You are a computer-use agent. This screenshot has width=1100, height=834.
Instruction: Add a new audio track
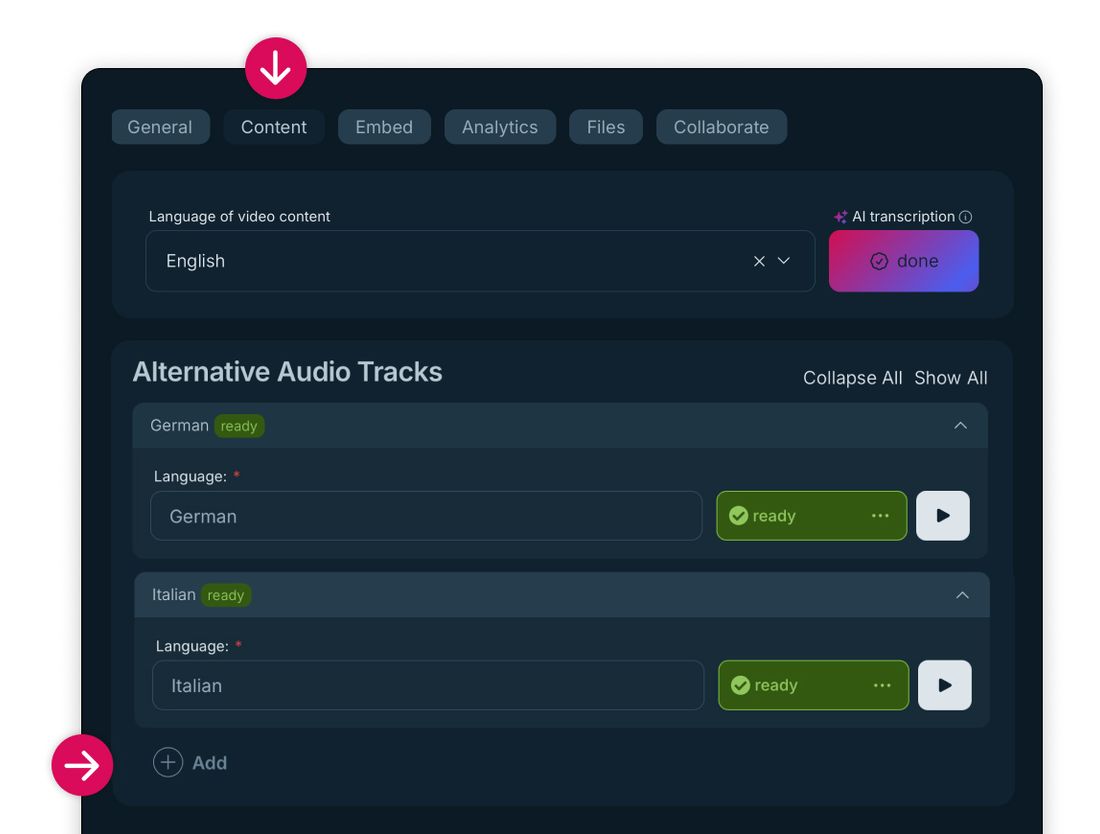point(190,762)
